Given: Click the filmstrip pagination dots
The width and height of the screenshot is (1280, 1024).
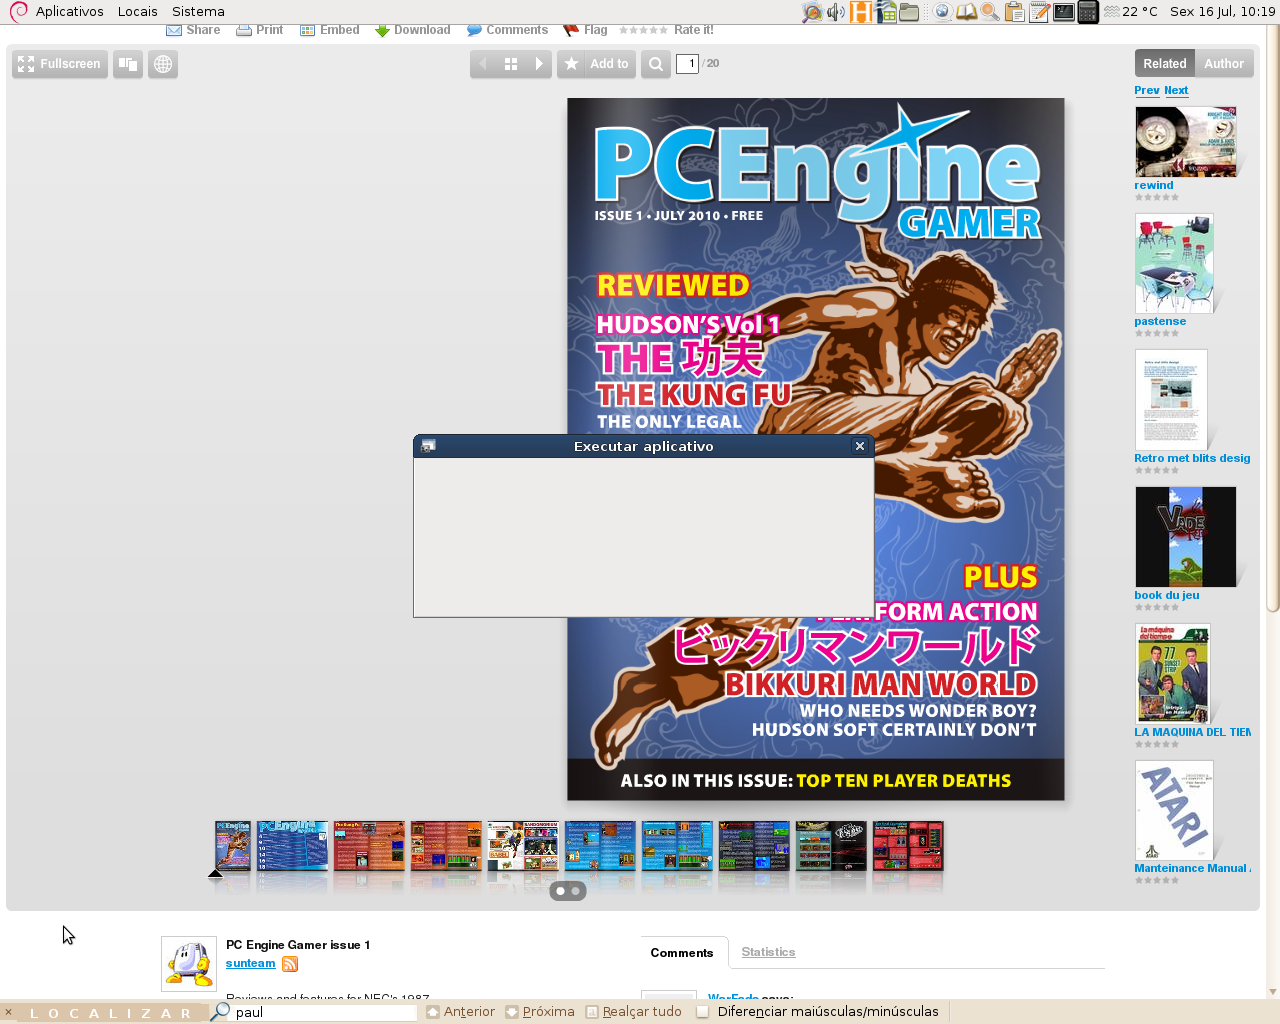Looking at the screenshot, I should point(568,891).
